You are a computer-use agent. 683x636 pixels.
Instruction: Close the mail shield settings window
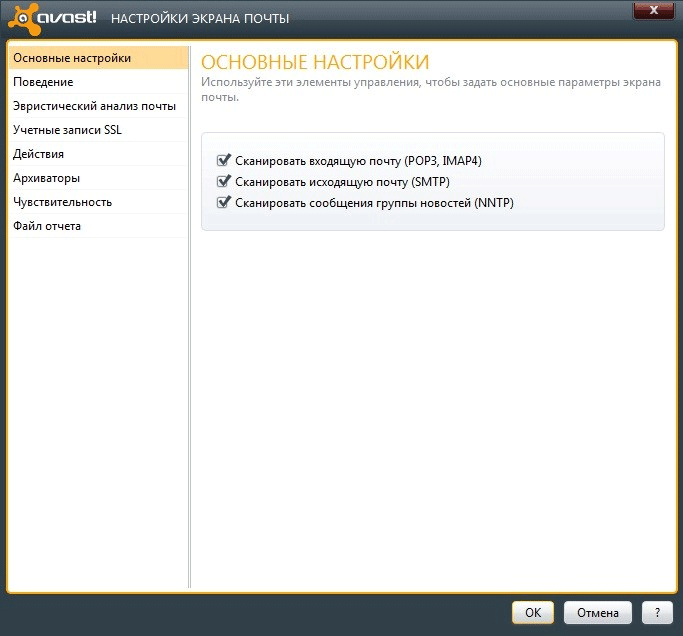coord(654,10)
